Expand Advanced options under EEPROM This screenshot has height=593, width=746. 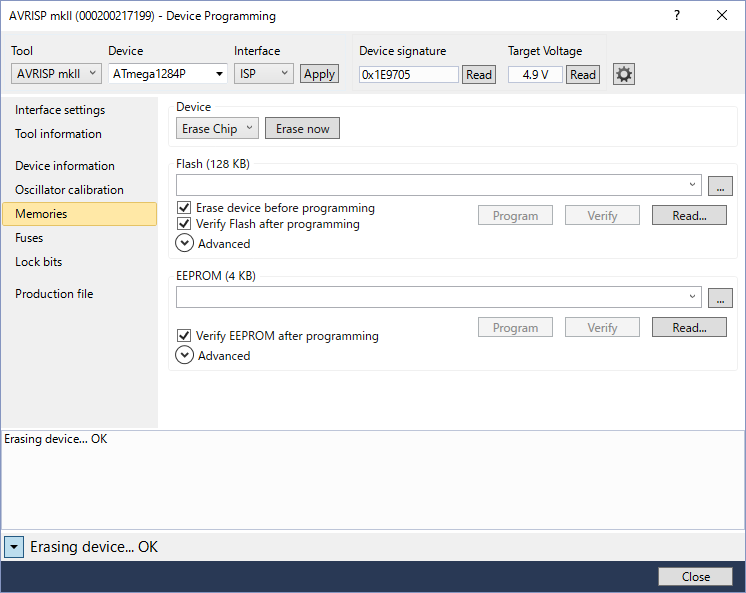click(185, 355)
